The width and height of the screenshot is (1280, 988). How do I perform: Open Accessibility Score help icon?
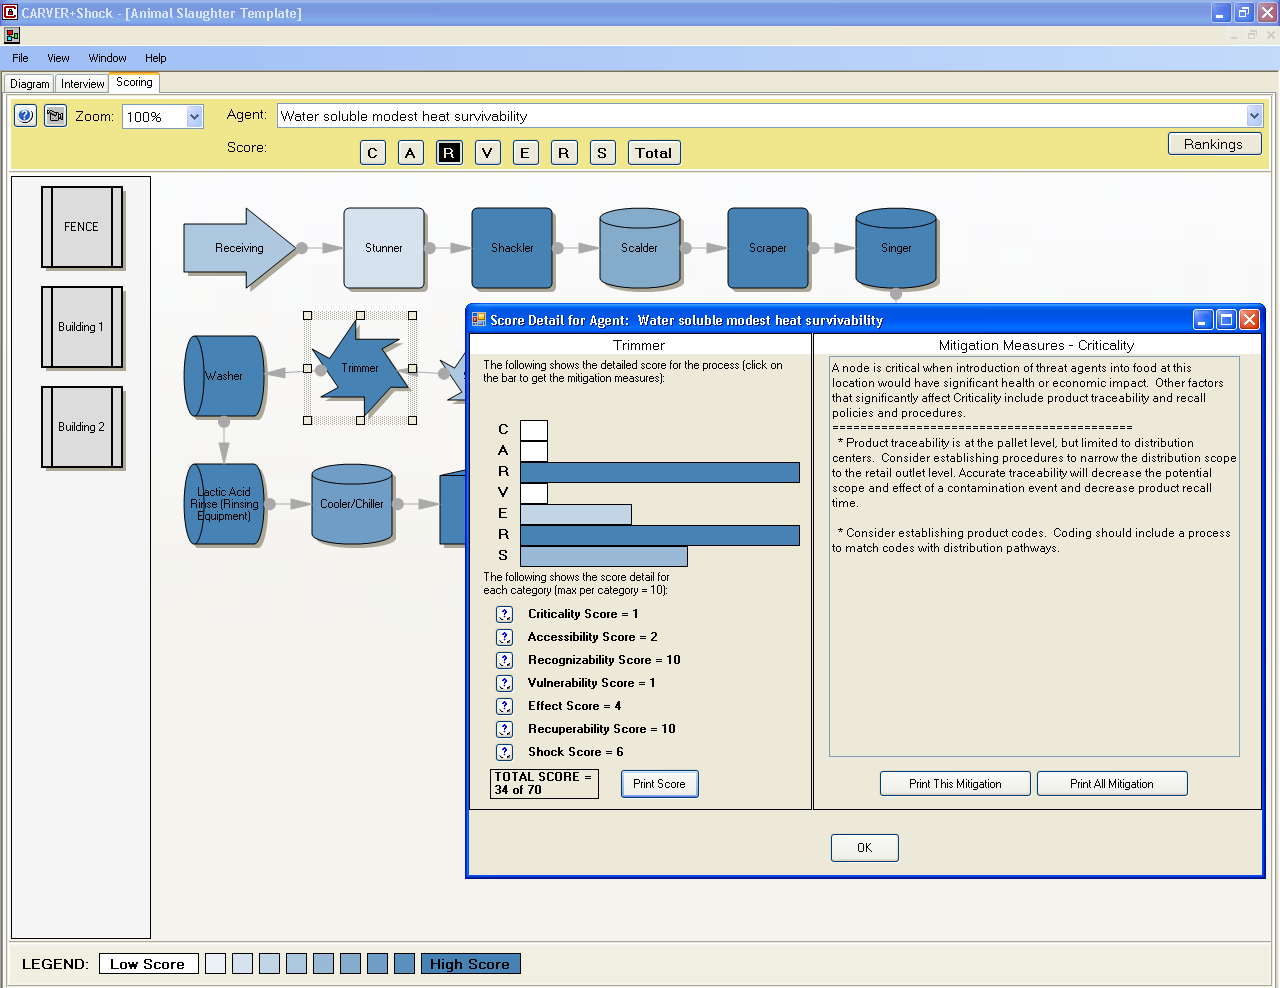pos(505,637)
